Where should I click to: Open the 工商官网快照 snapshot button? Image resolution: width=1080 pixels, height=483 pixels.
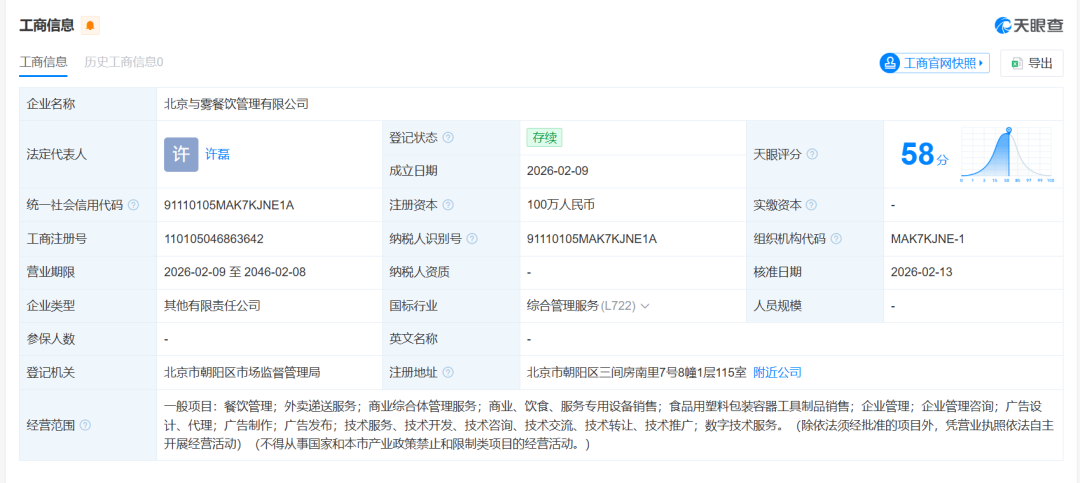point(934,63)
